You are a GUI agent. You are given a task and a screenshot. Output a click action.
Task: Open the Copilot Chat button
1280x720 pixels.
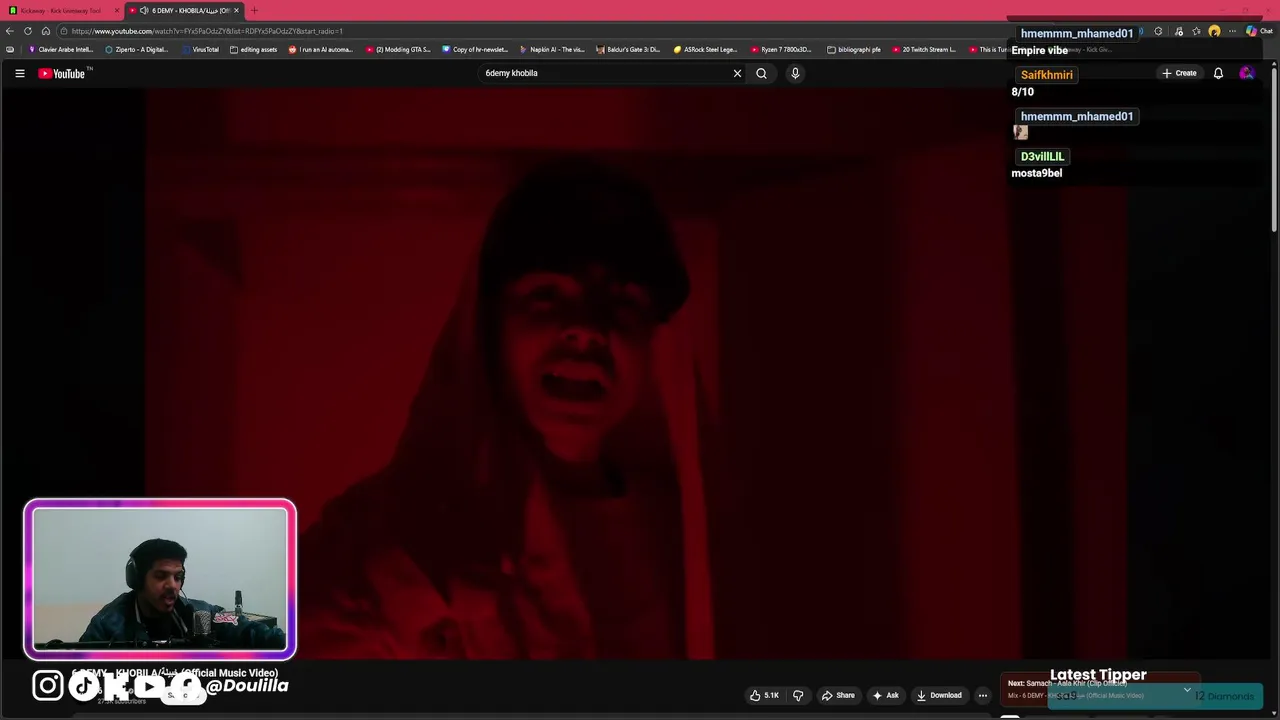click(1259, 31)
